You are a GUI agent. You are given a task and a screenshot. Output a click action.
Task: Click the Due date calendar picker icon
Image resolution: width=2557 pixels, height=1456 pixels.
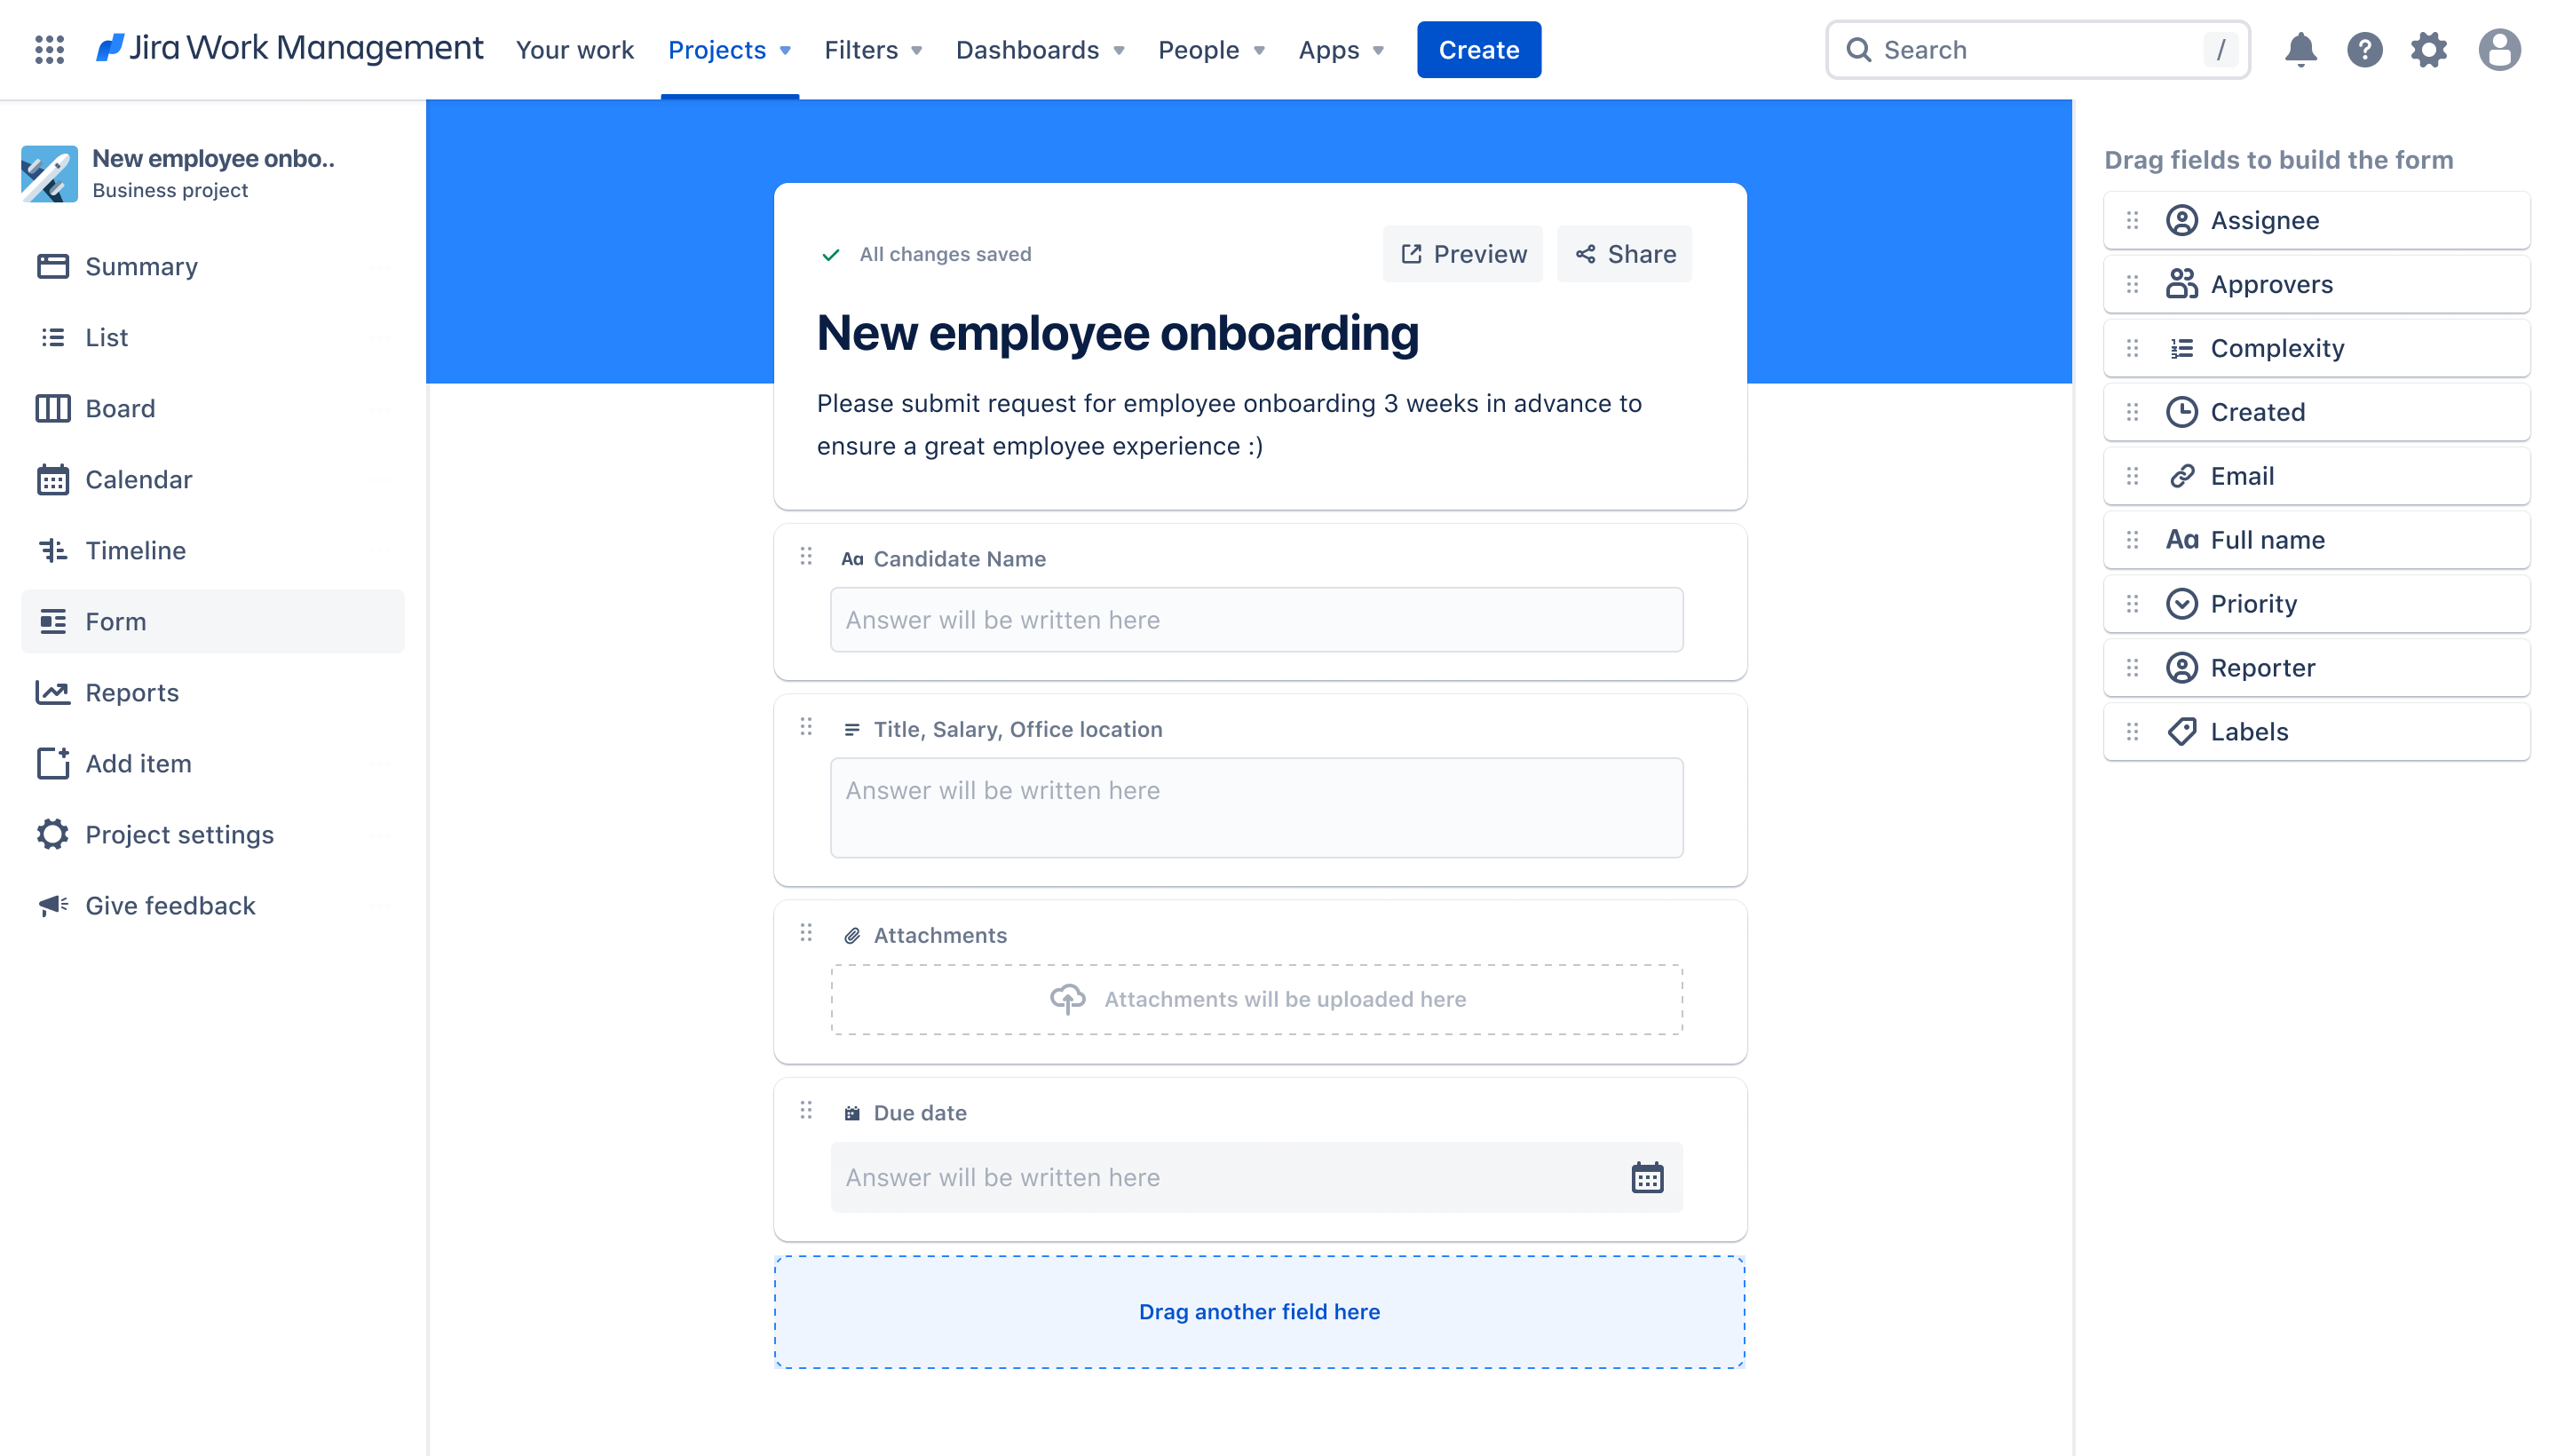click(x=1645, y=1176)
